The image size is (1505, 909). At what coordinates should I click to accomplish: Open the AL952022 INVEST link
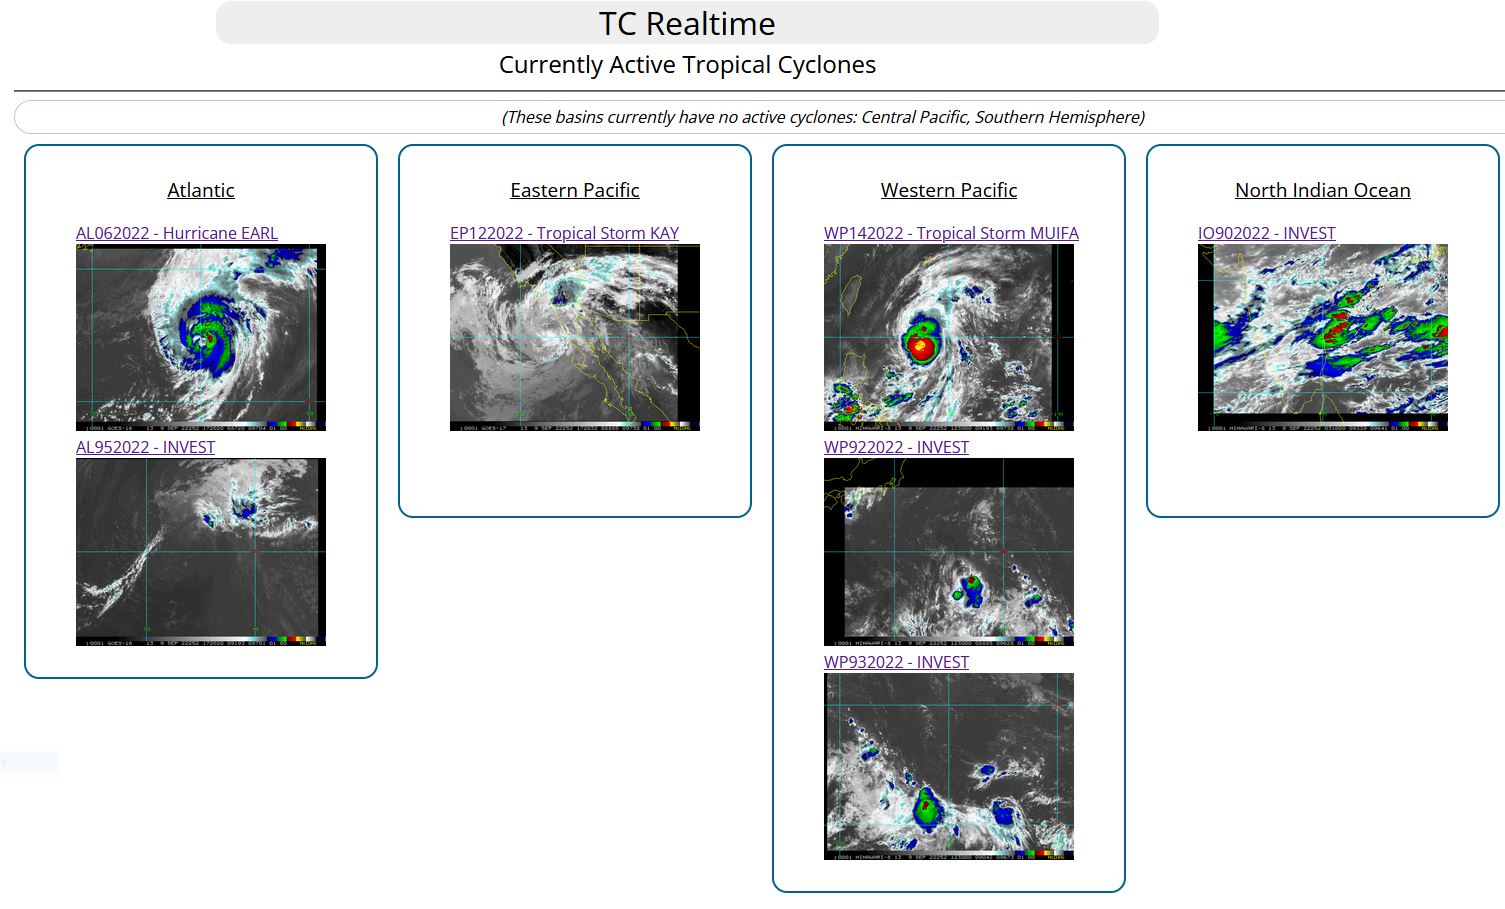click(x=145, y=447)
